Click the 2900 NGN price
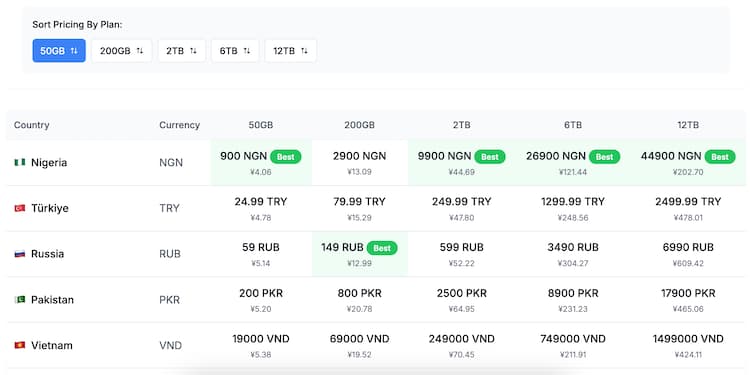This screenshot has height=375, width=750. click(x=359, y=156)
